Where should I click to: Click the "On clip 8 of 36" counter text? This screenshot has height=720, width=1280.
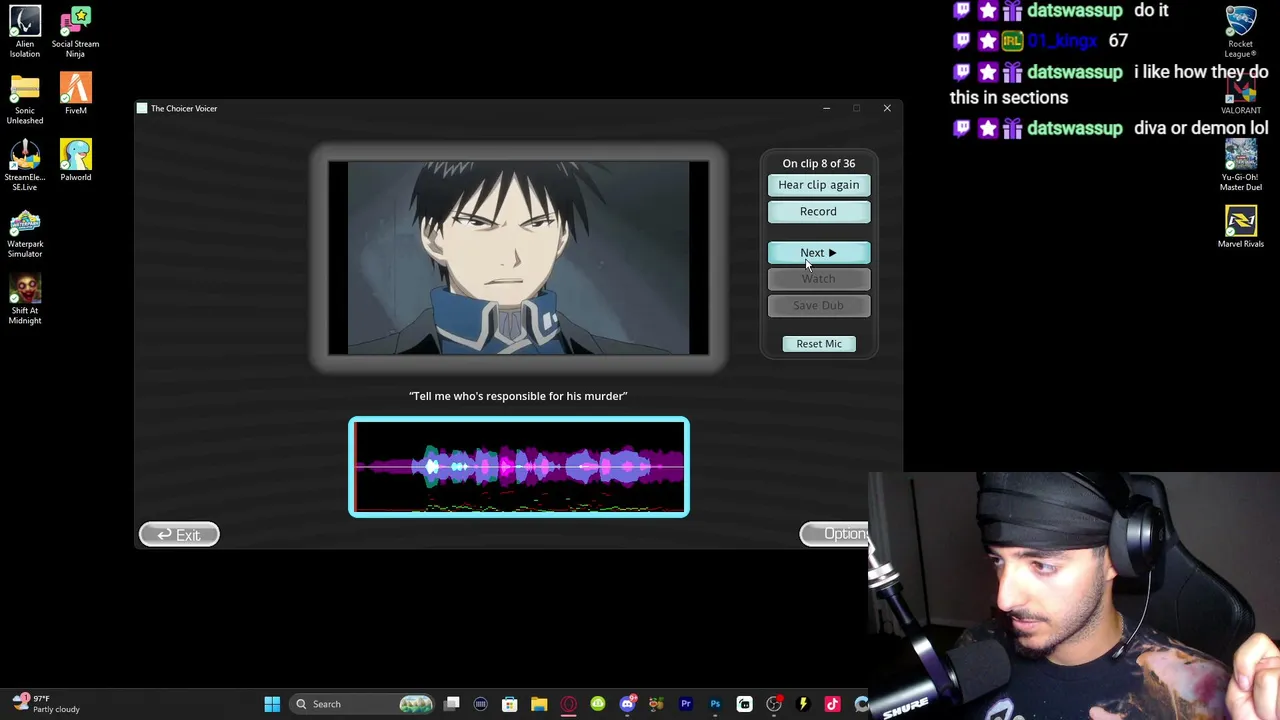pyautogui.click(x=819, y=163)
